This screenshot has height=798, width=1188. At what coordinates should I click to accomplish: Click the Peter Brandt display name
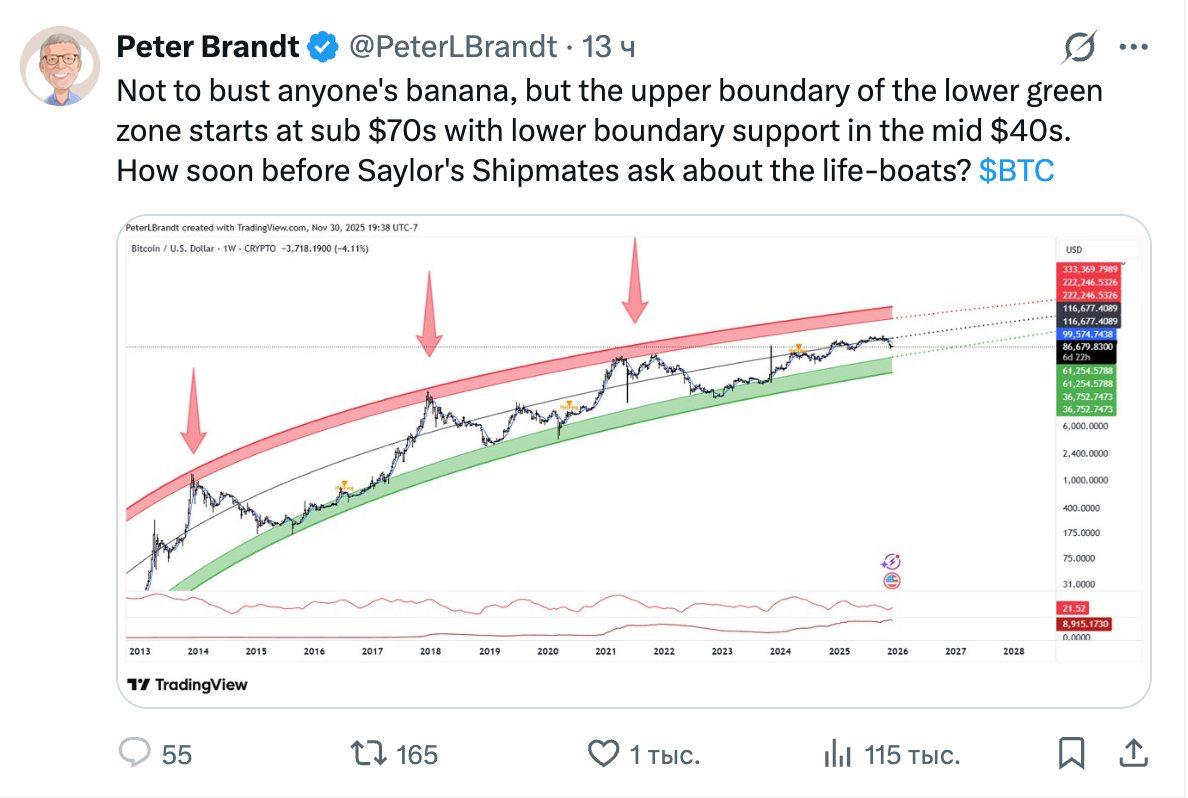208,46
